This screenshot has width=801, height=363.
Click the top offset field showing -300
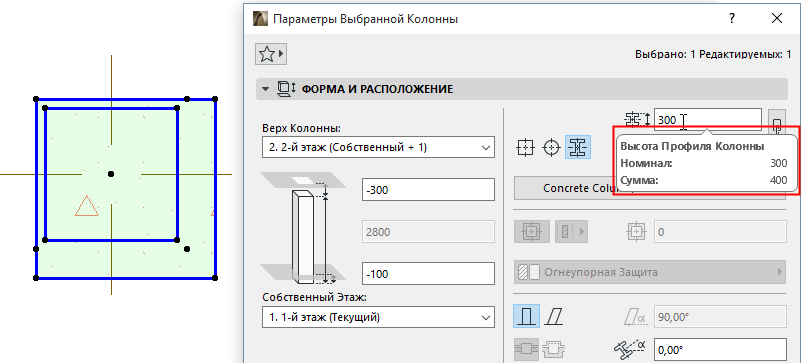428,189
